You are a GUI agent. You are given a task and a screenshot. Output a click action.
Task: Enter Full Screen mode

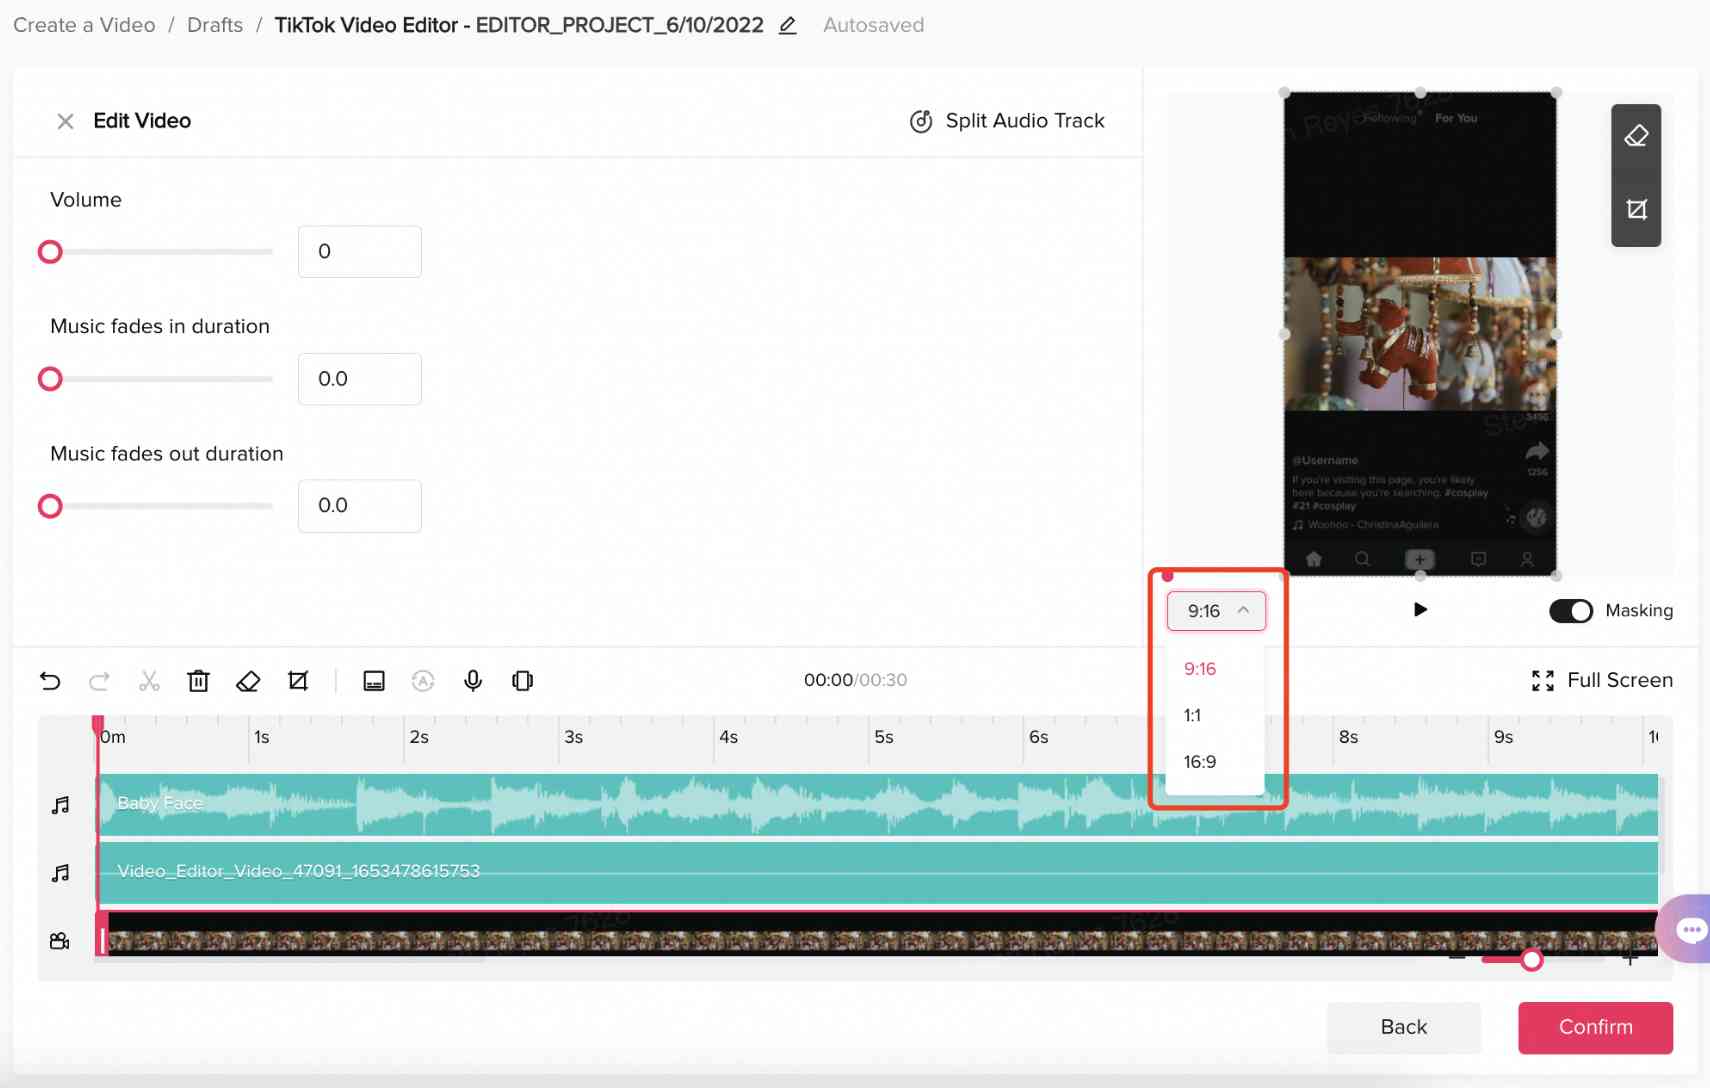(x=1601, y=680)
